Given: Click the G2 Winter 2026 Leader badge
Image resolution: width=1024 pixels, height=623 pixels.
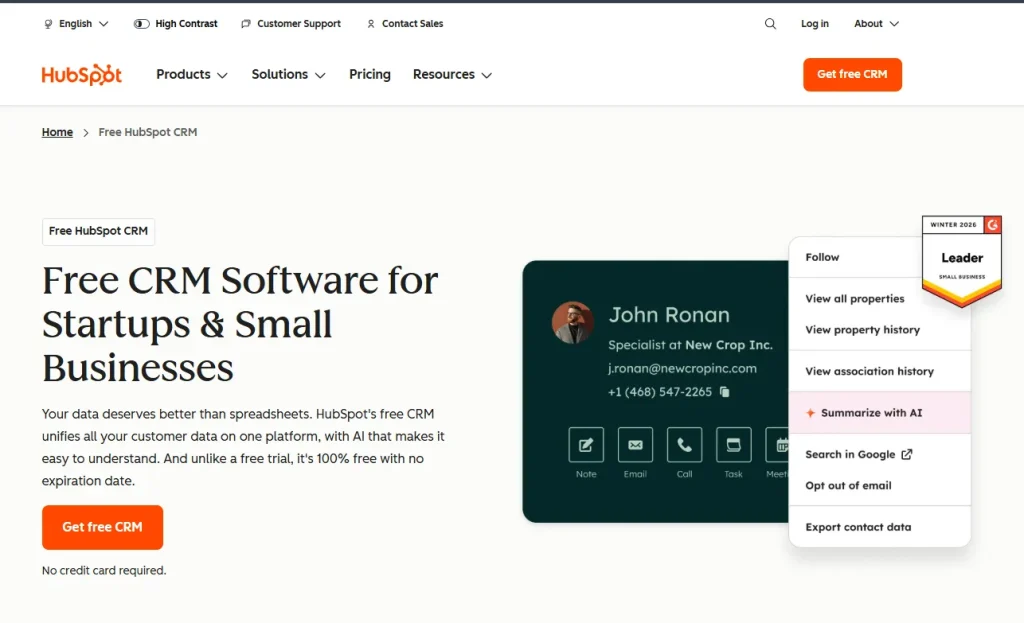Looking at the screenshot, I should (961, 259).
